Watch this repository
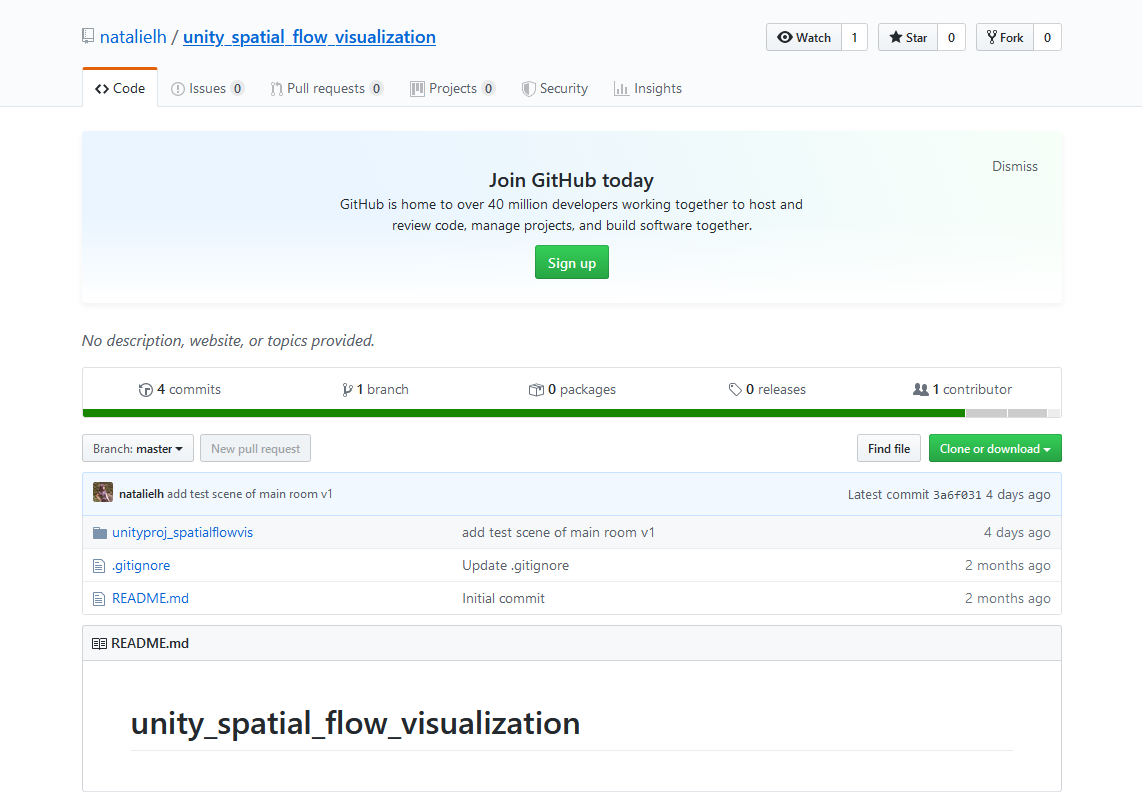The image size is (1142, 801). [x=804, y=37]
